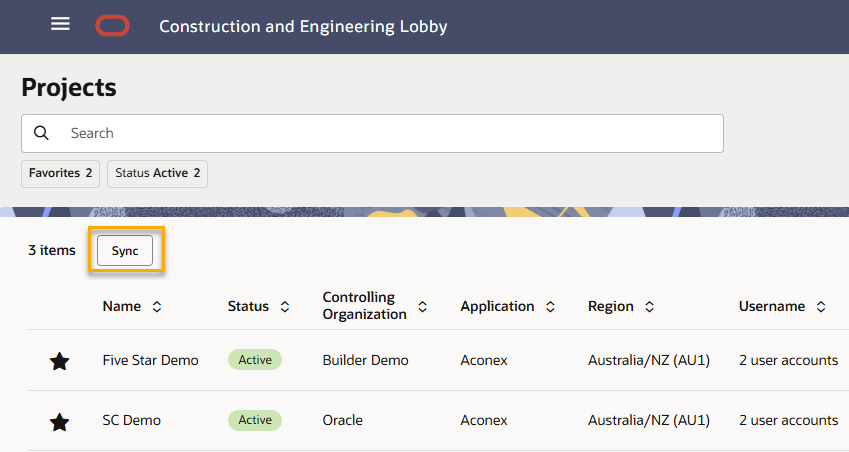This screenshot has height=452, width=849.
Task: Toggle favorite star for SC Demo
Action: click(x=59, y=422)
